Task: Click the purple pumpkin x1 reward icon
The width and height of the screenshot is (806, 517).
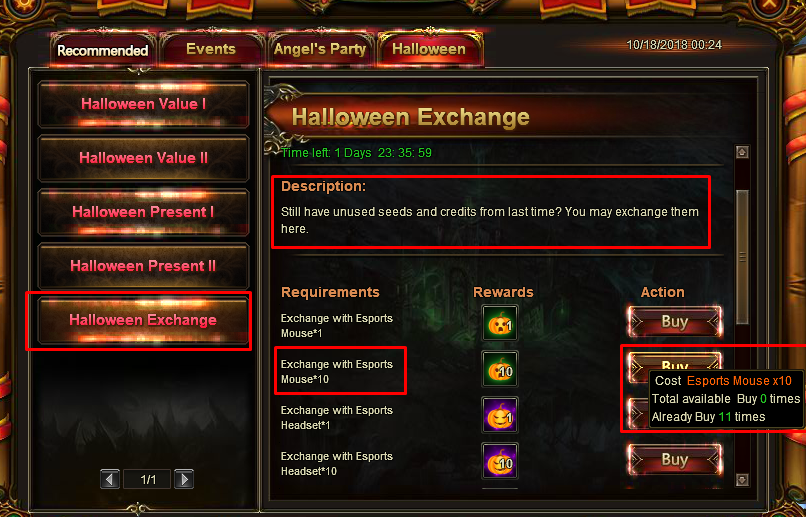Action: [x=500, y=415]
